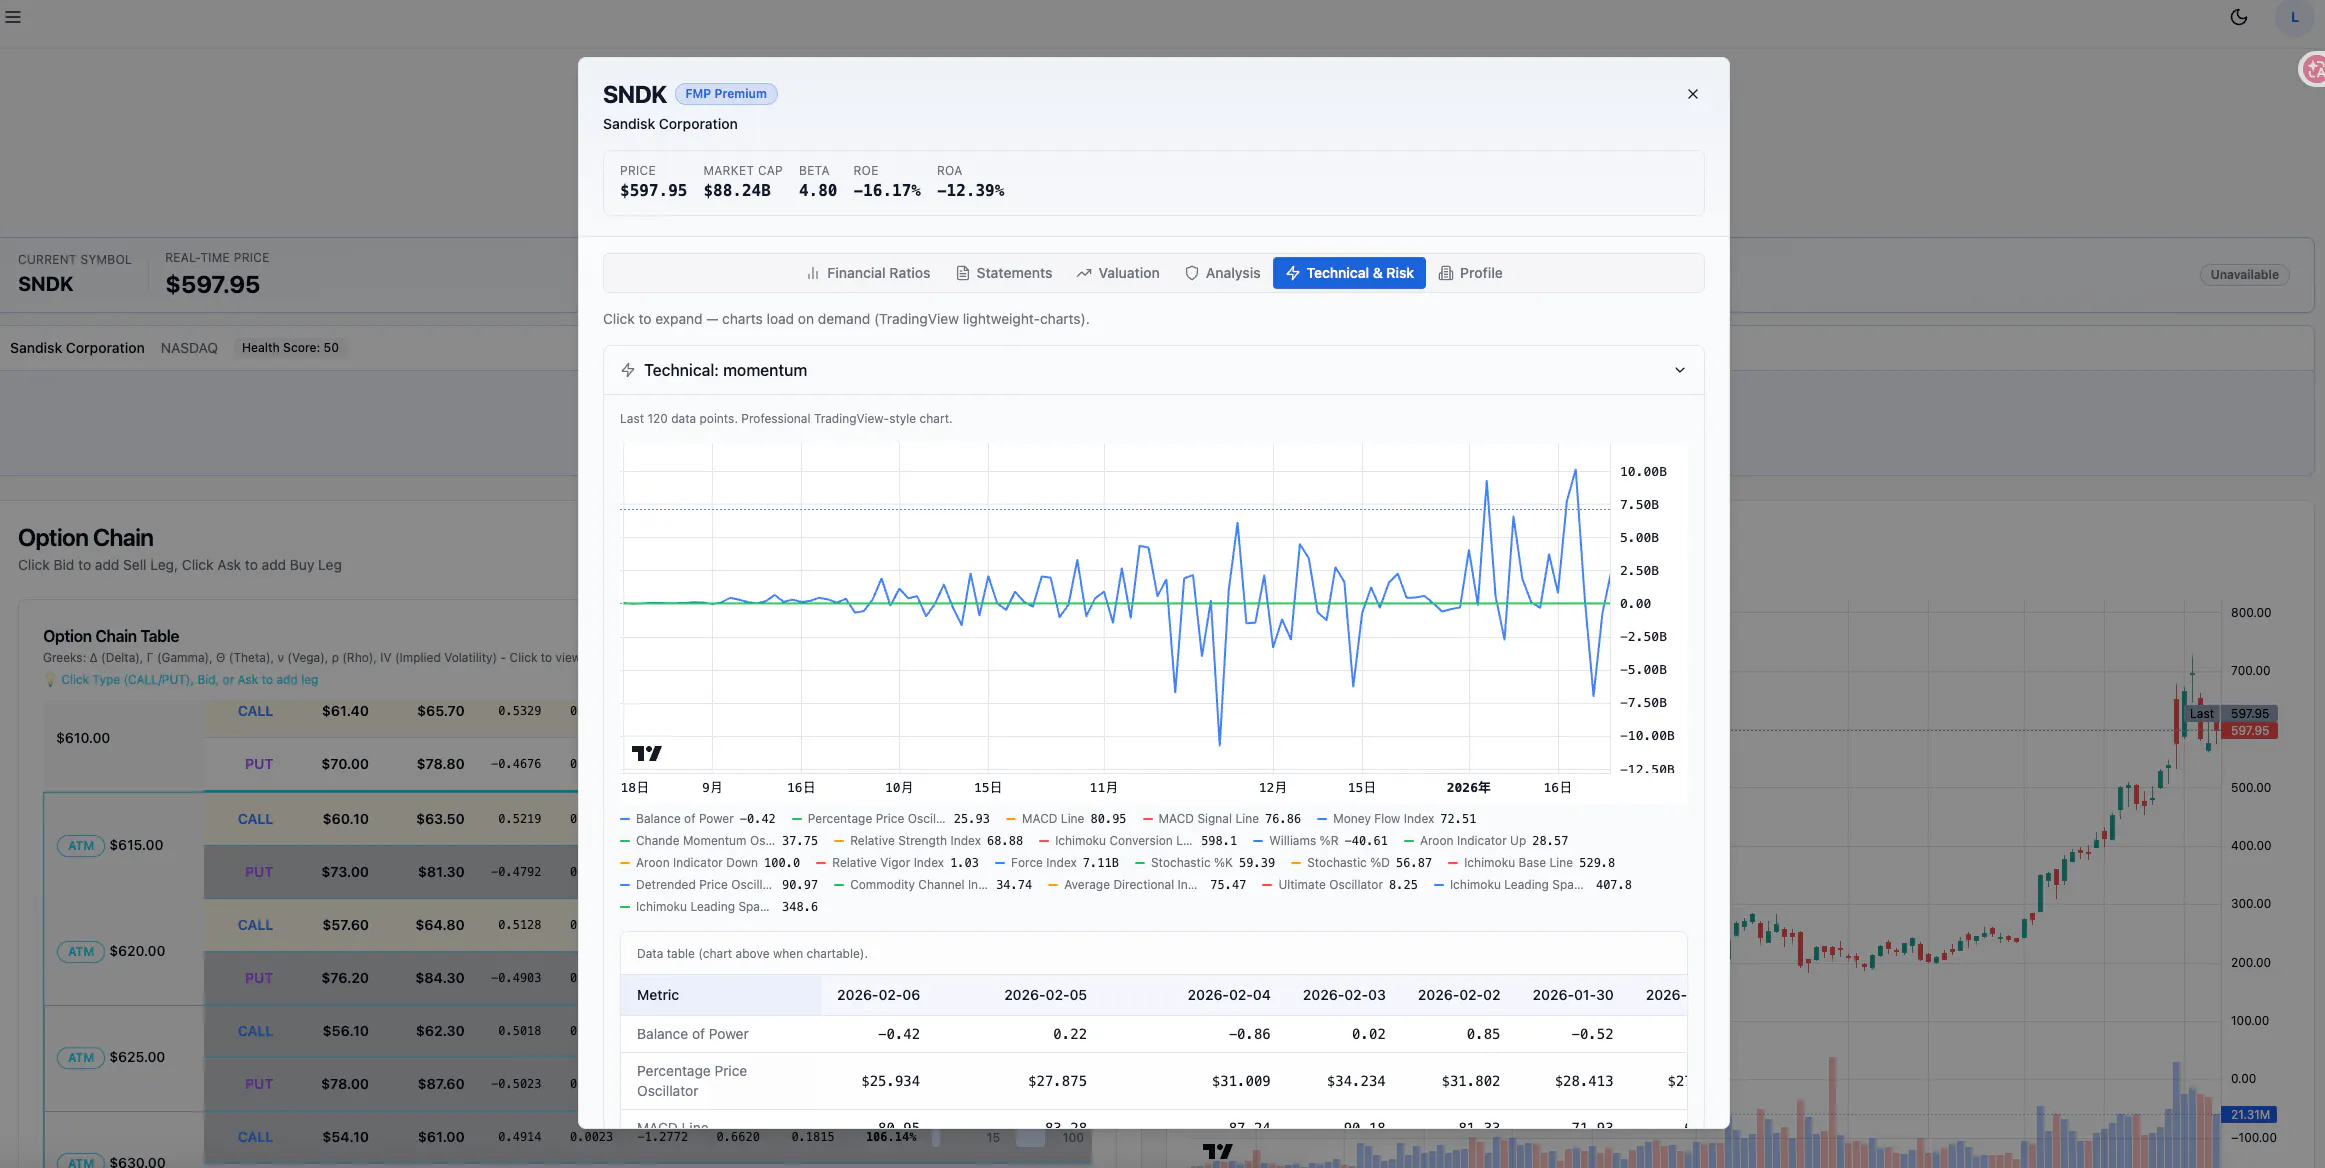Click the 2026年 label on the time axis

click(1468, 788)
